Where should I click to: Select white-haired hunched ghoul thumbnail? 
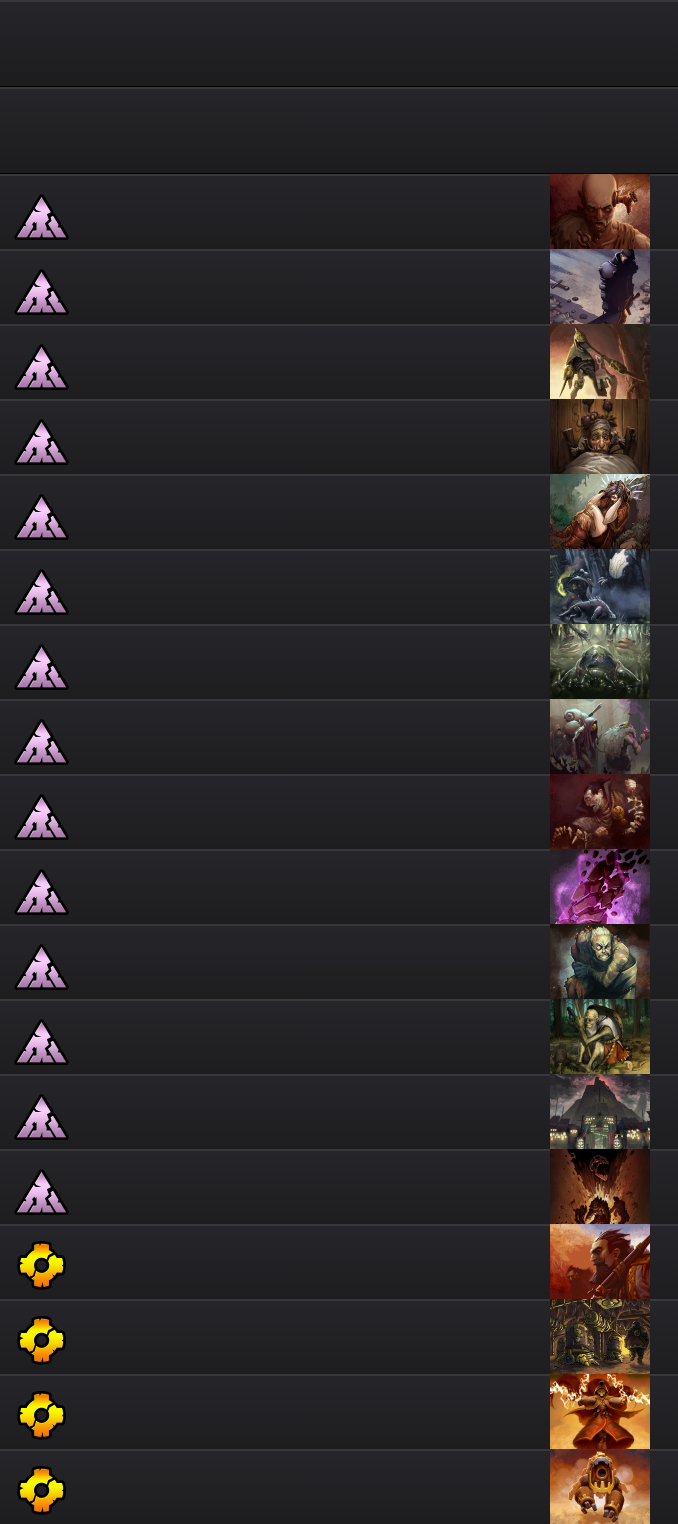click(600, 962)
